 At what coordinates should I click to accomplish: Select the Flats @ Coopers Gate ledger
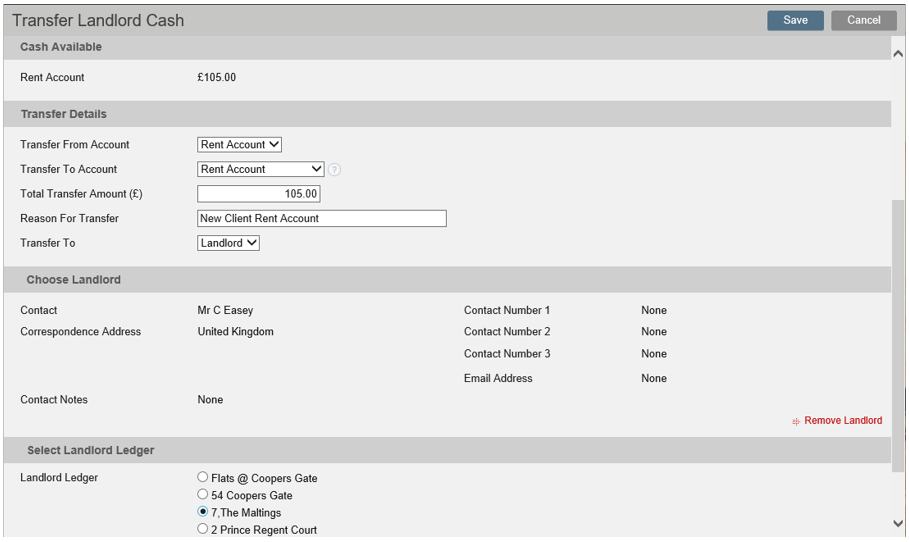point(202,476)
